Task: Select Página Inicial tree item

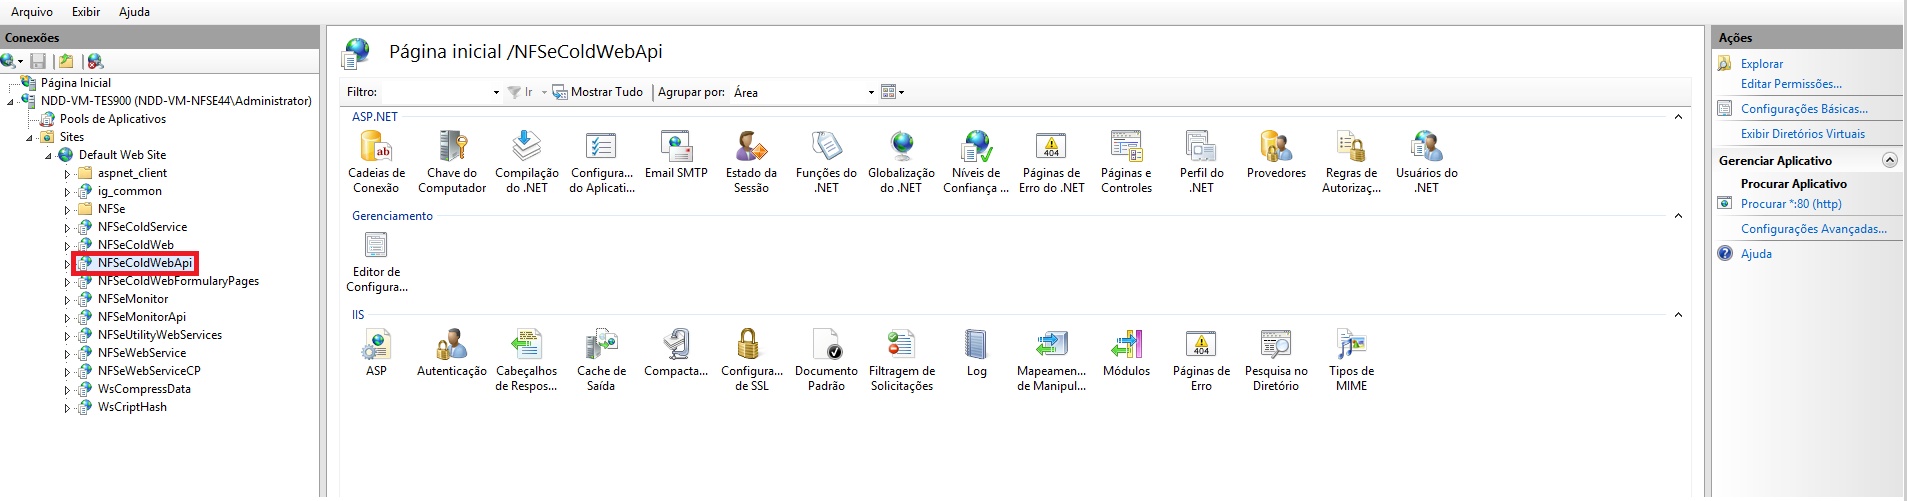Action: (76, 83)
